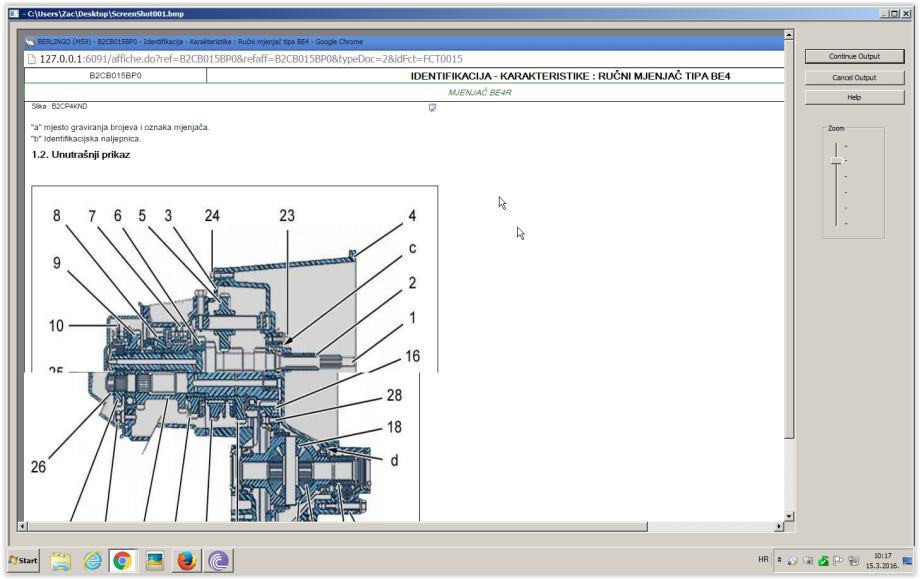Open the Windows Start menu

click(x=23, y=561)
